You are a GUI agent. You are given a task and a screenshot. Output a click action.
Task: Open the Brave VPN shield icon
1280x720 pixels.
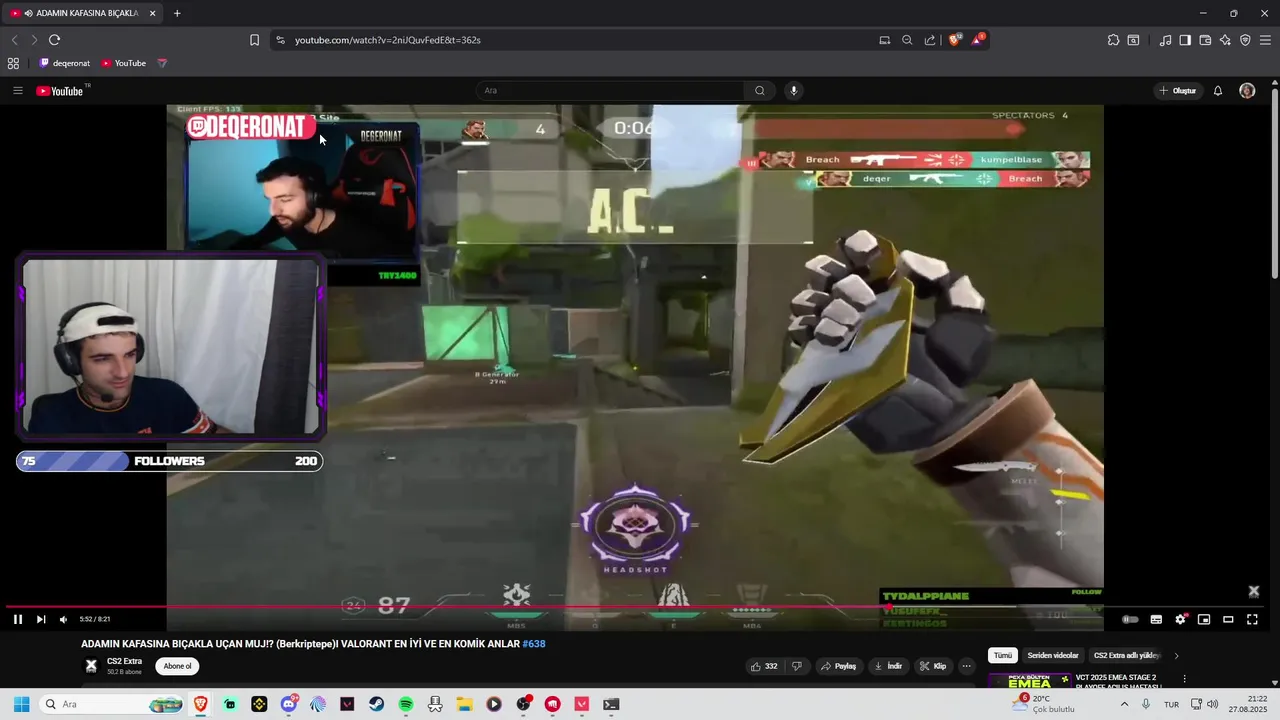pyautogui.click(x=1245, y=40)
